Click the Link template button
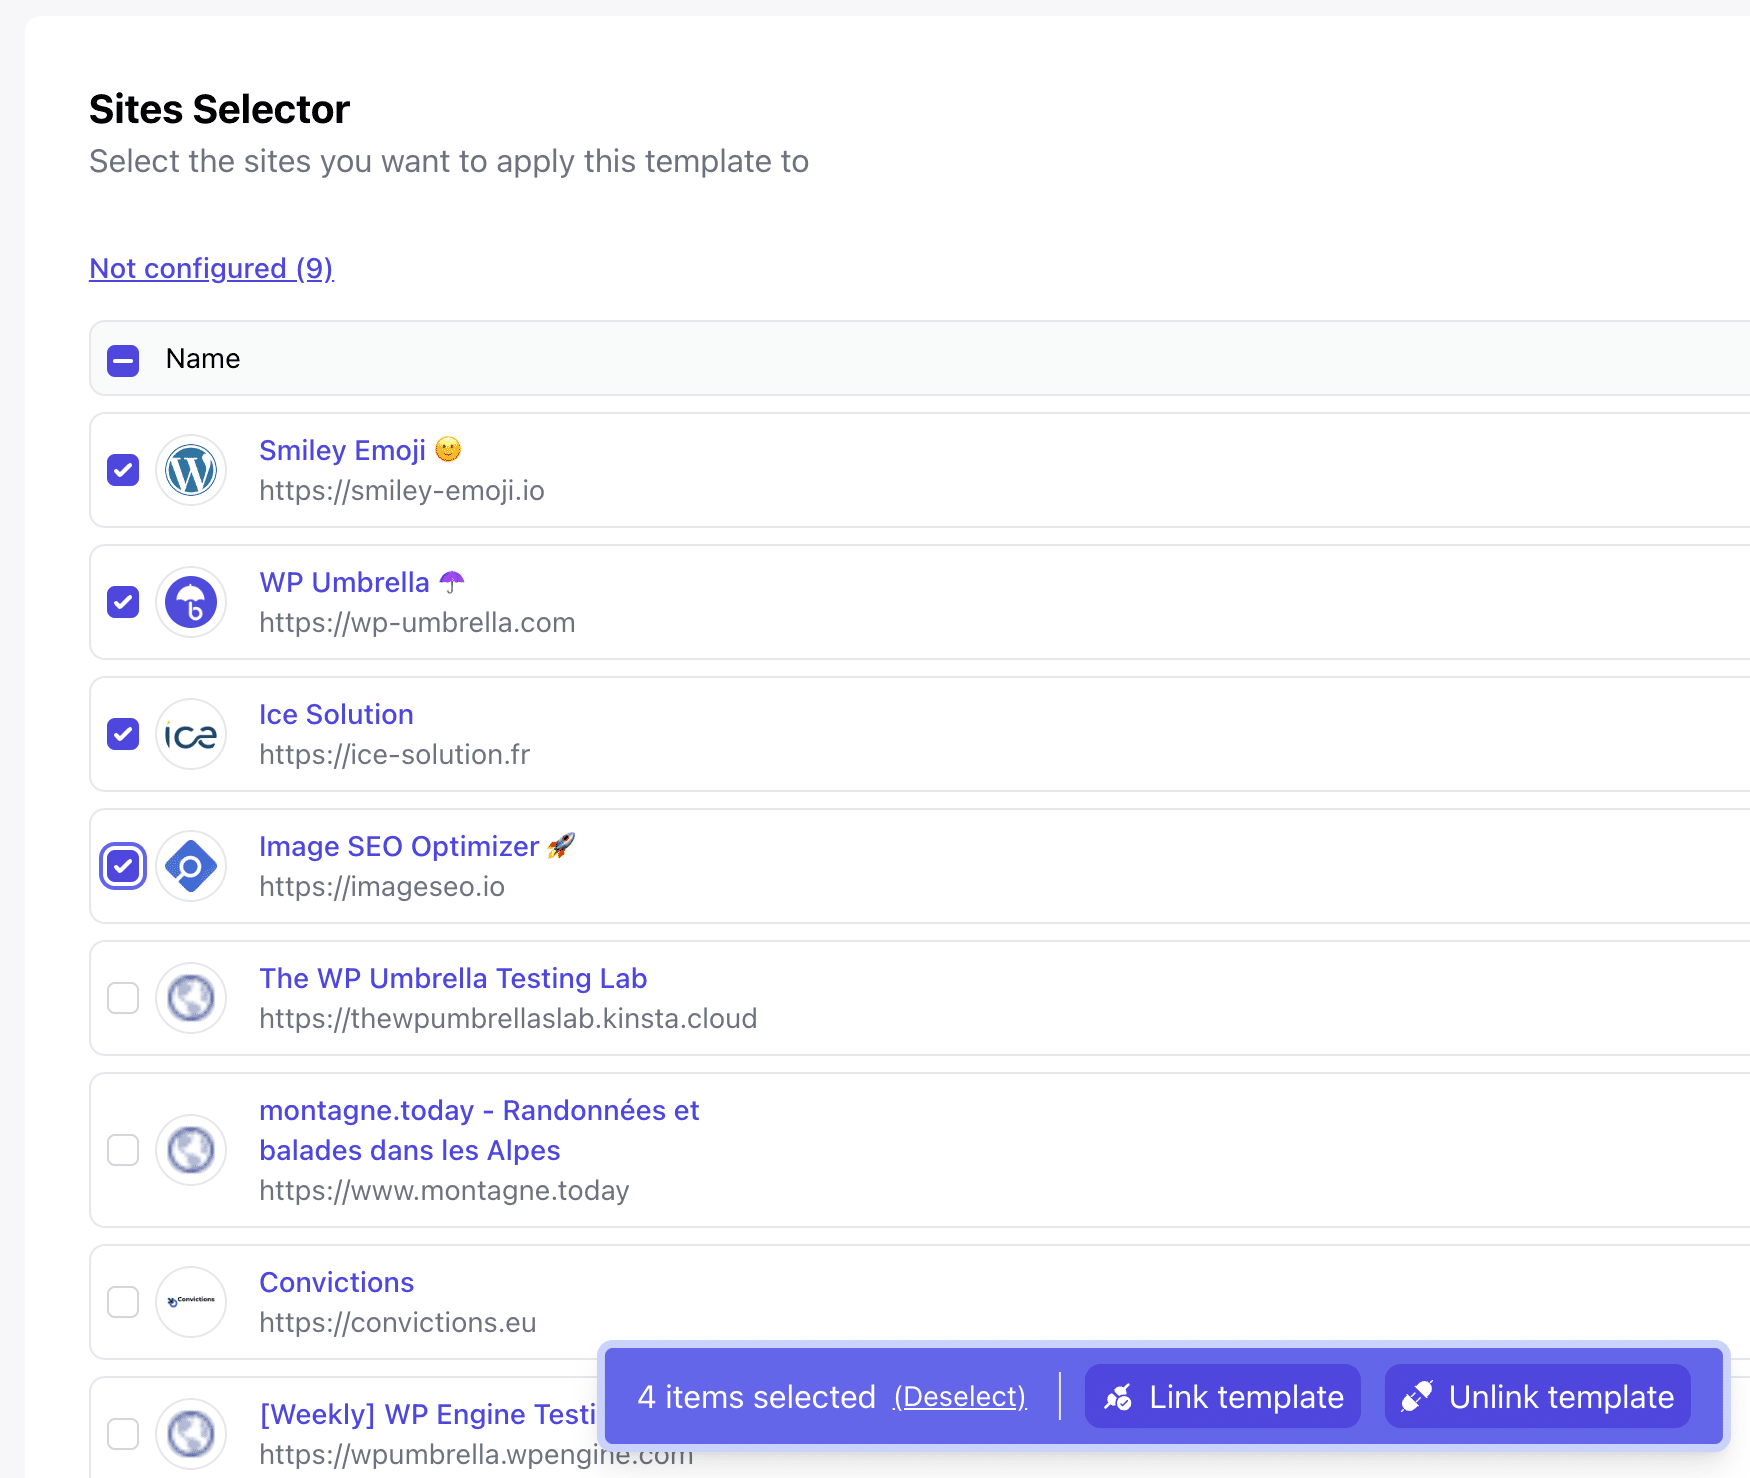The image size is (1750, 1478). (x=1223, y=1397)
